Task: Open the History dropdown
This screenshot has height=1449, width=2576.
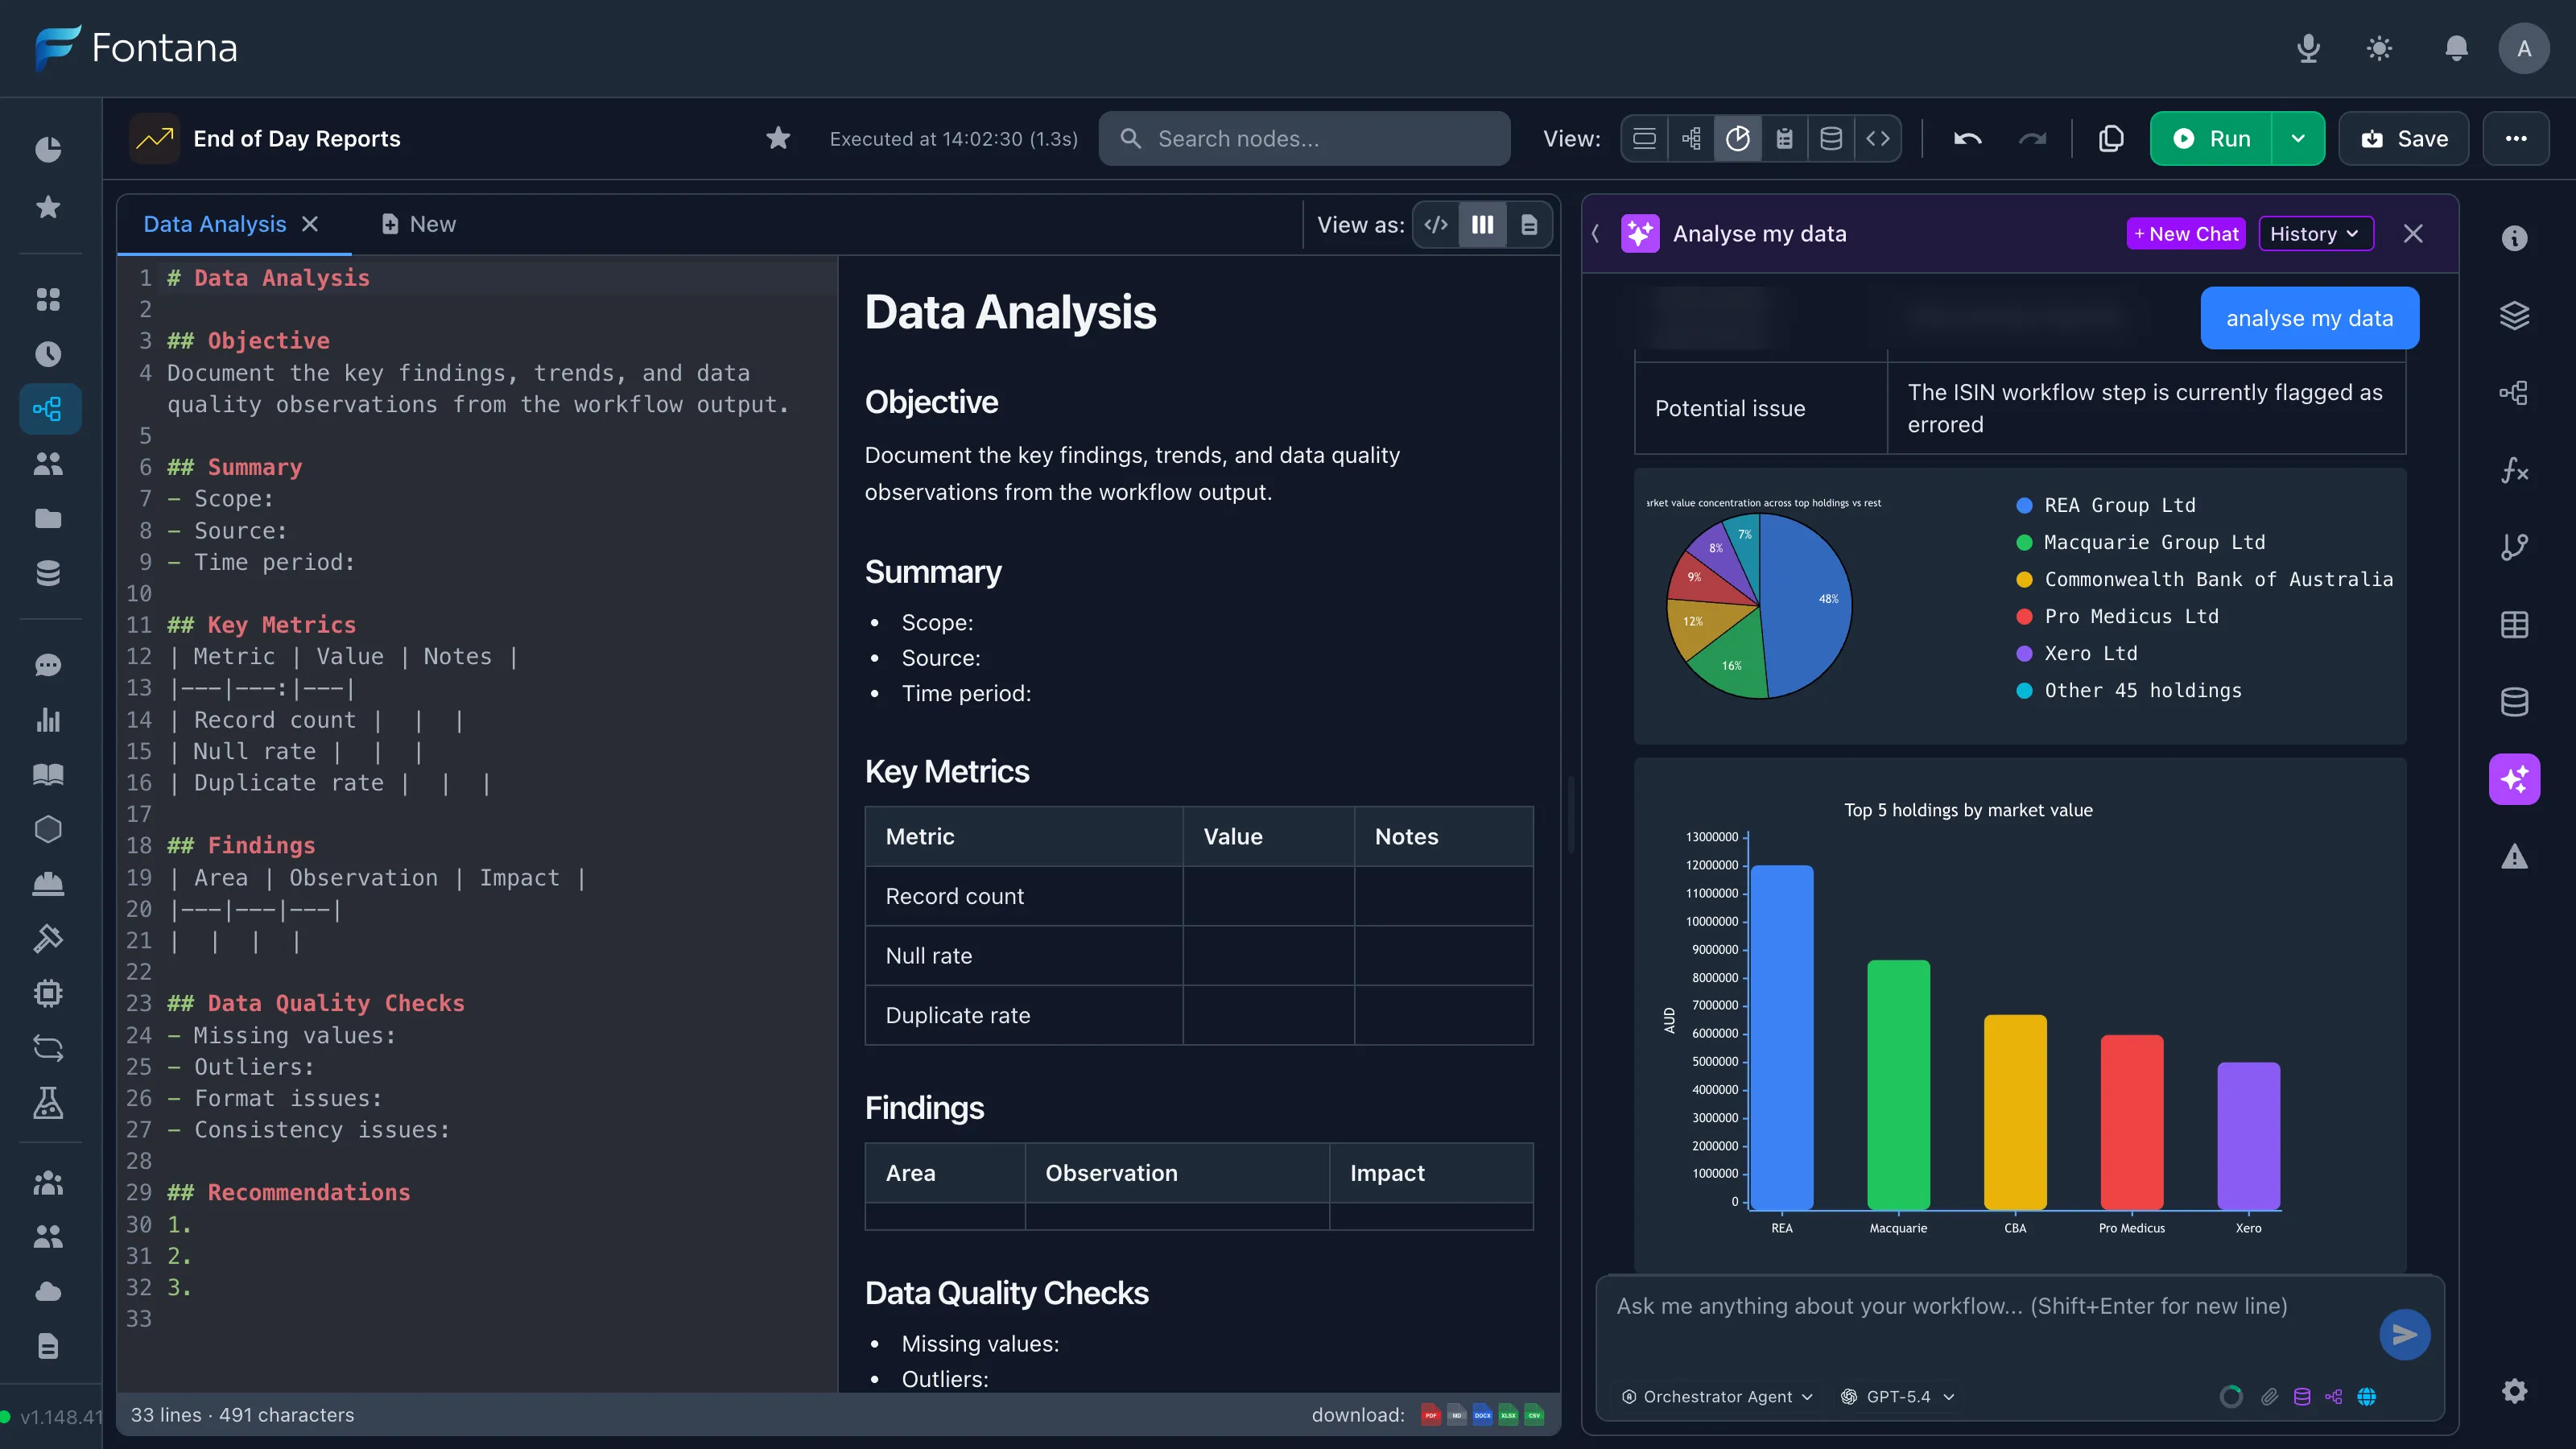Action: 2316,234
